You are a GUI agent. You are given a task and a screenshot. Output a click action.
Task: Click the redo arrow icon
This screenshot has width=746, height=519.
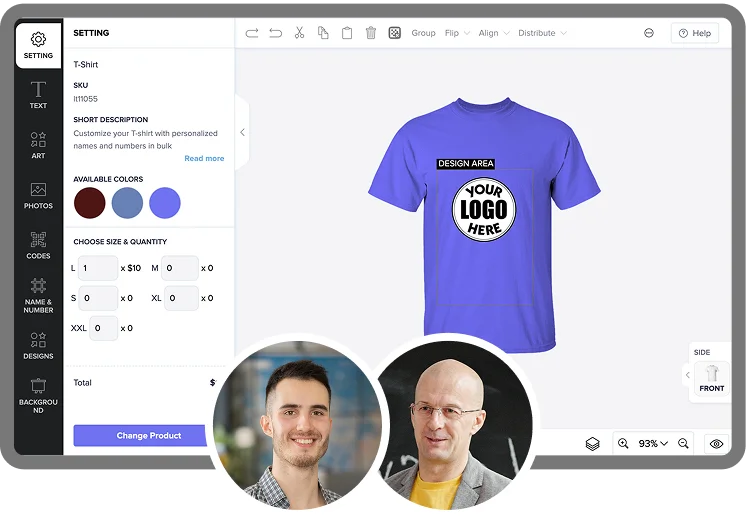coord(252,33)
